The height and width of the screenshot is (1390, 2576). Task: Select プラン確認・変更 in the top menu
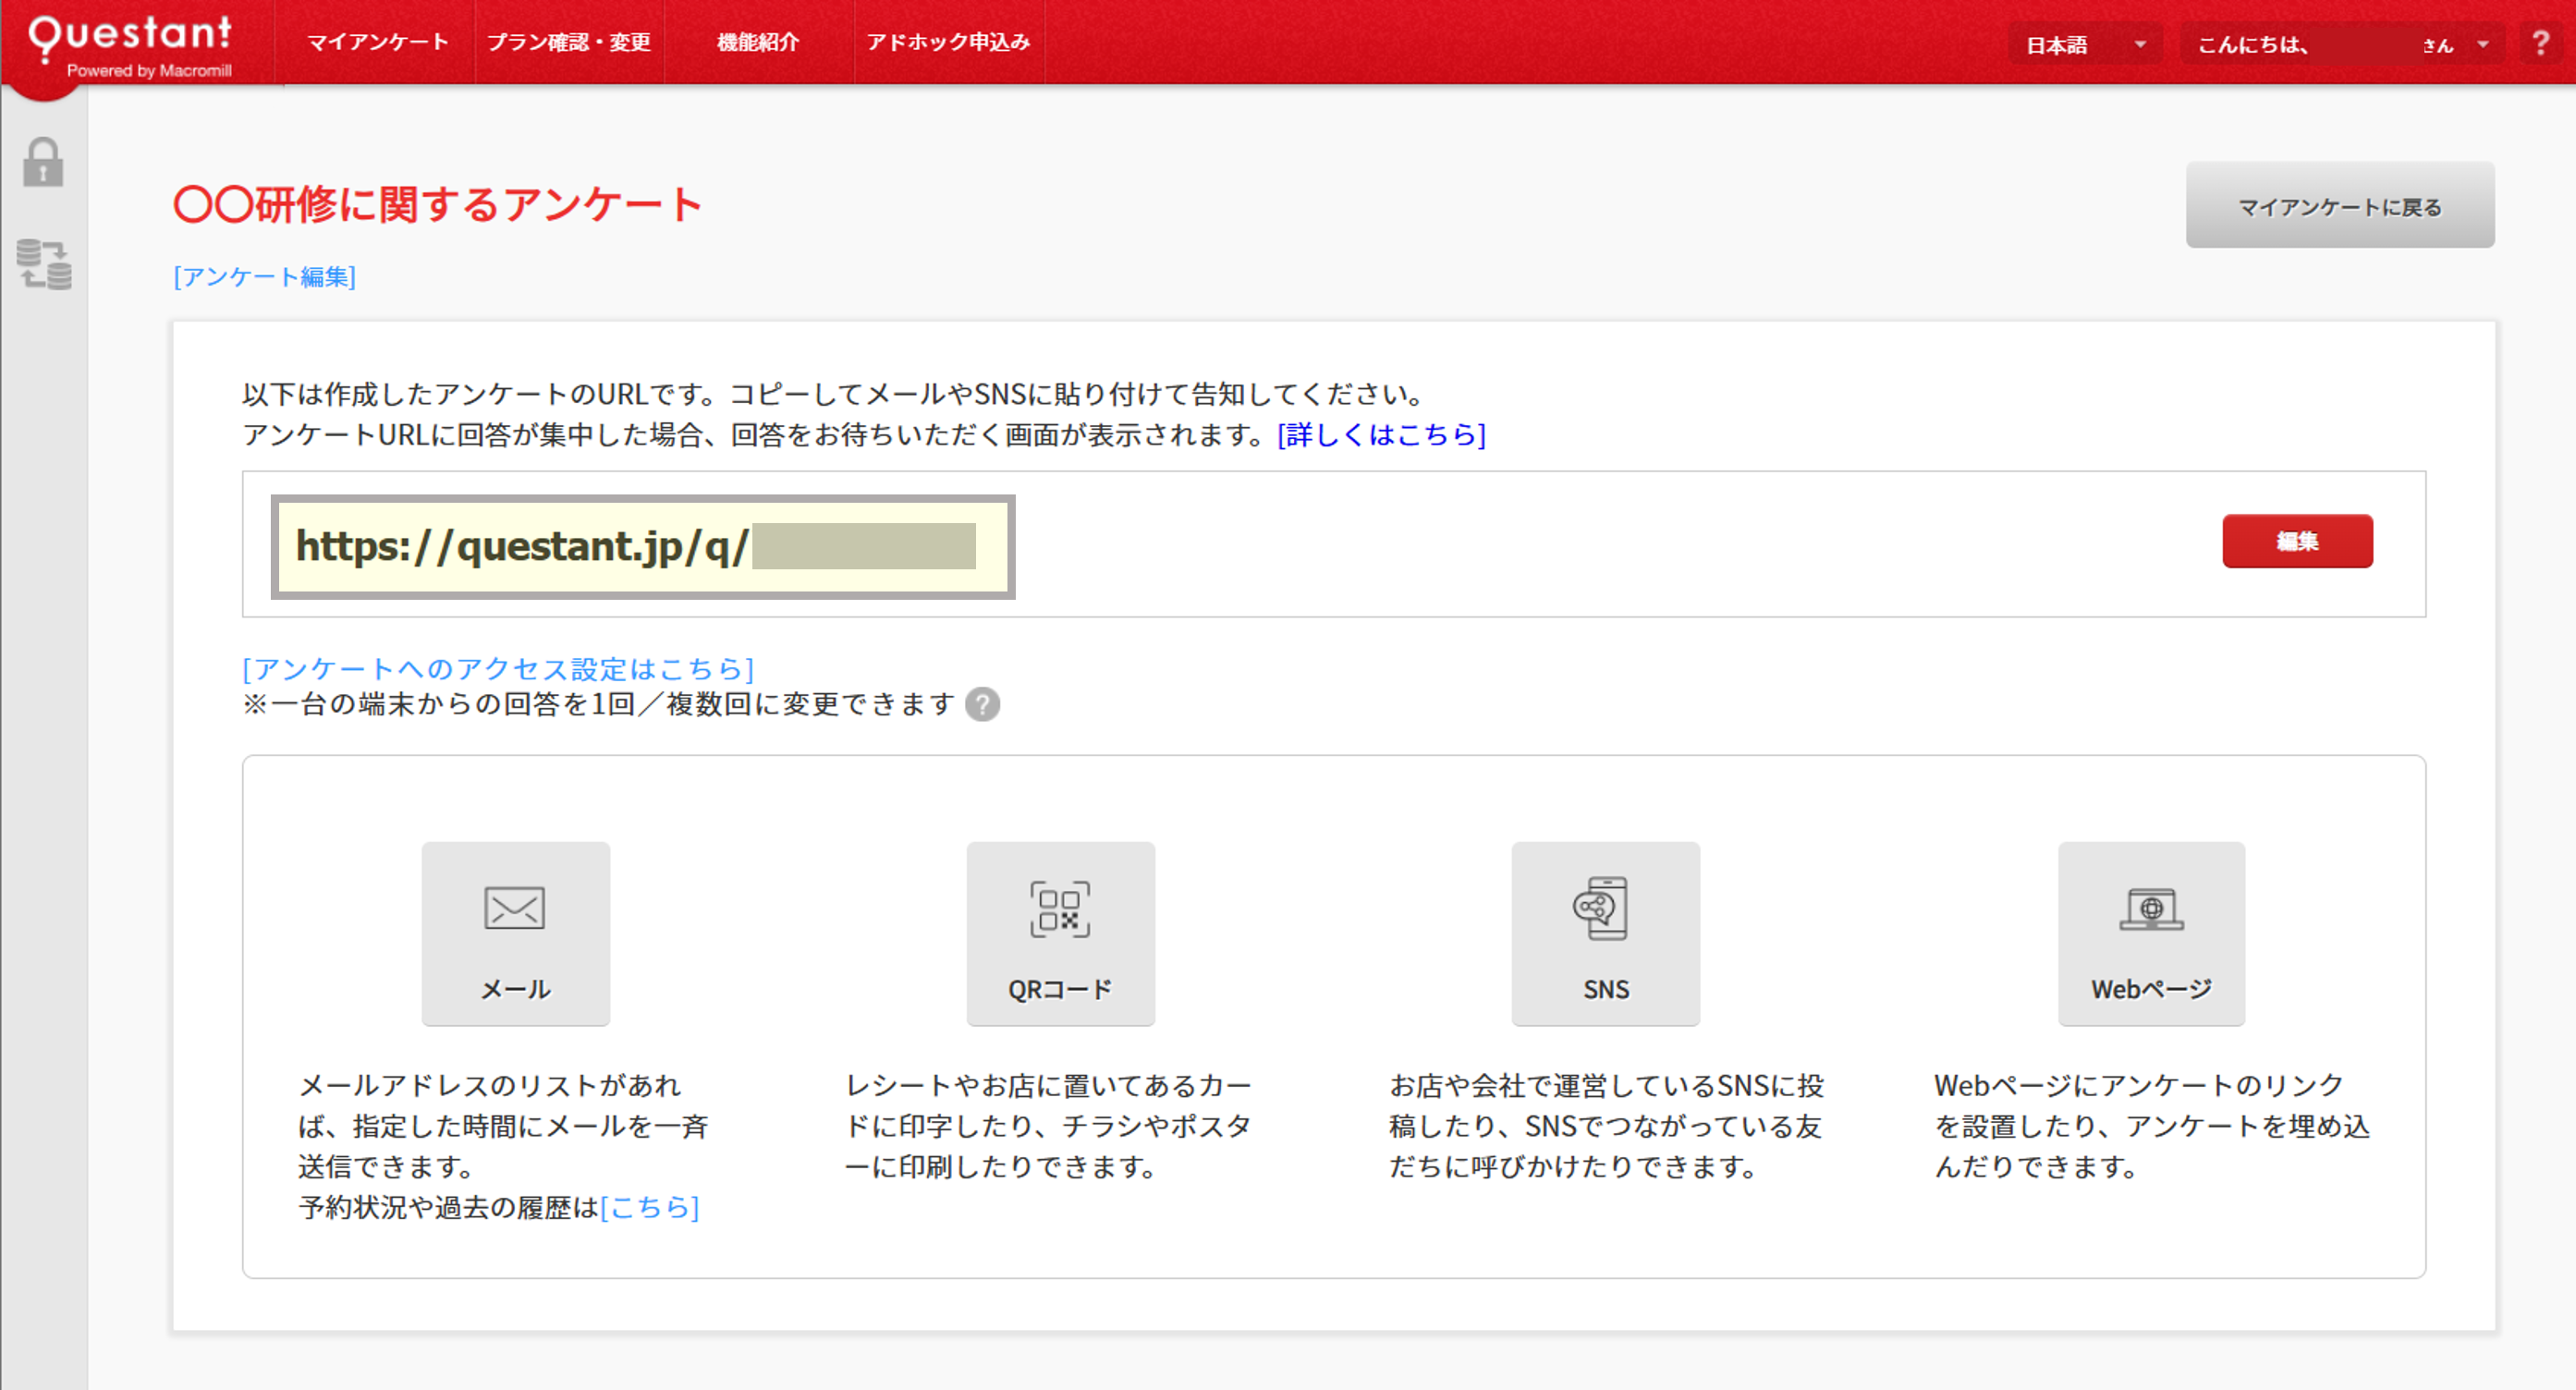tap(569, 42)
